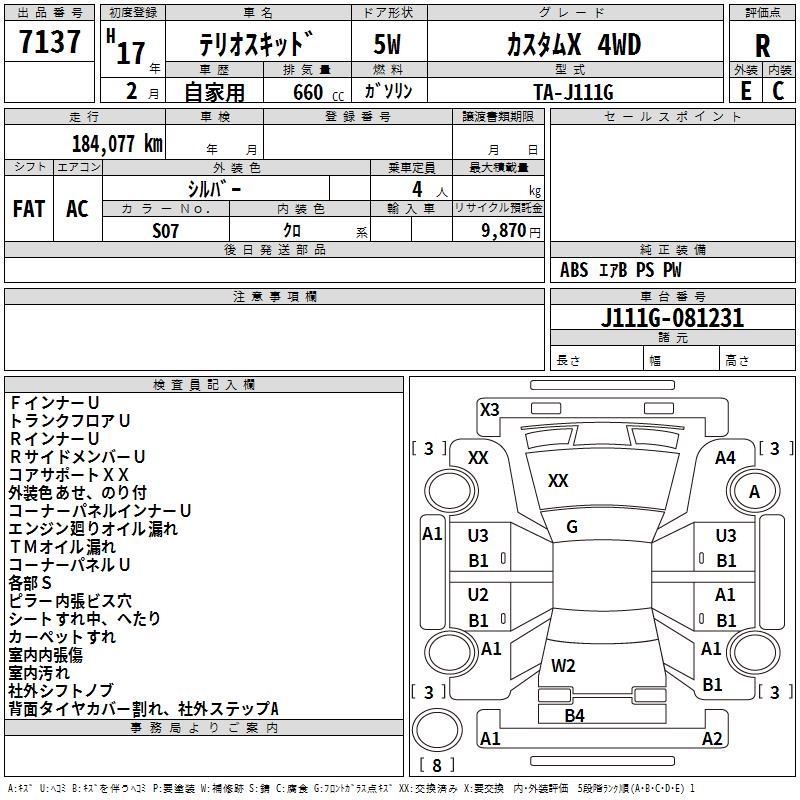Click the interior color "クロ"

coord(292,231)
